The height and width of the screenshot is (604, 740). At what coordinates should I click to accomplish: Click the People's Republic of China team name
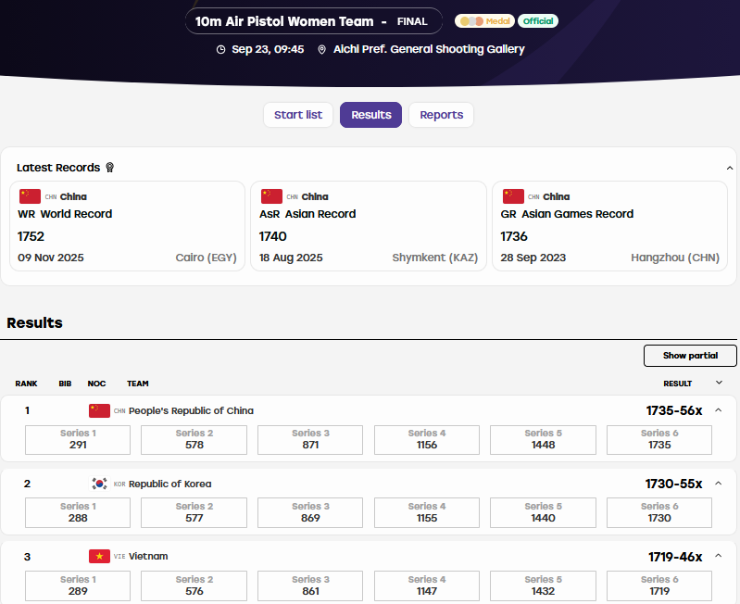pos(191,411)
